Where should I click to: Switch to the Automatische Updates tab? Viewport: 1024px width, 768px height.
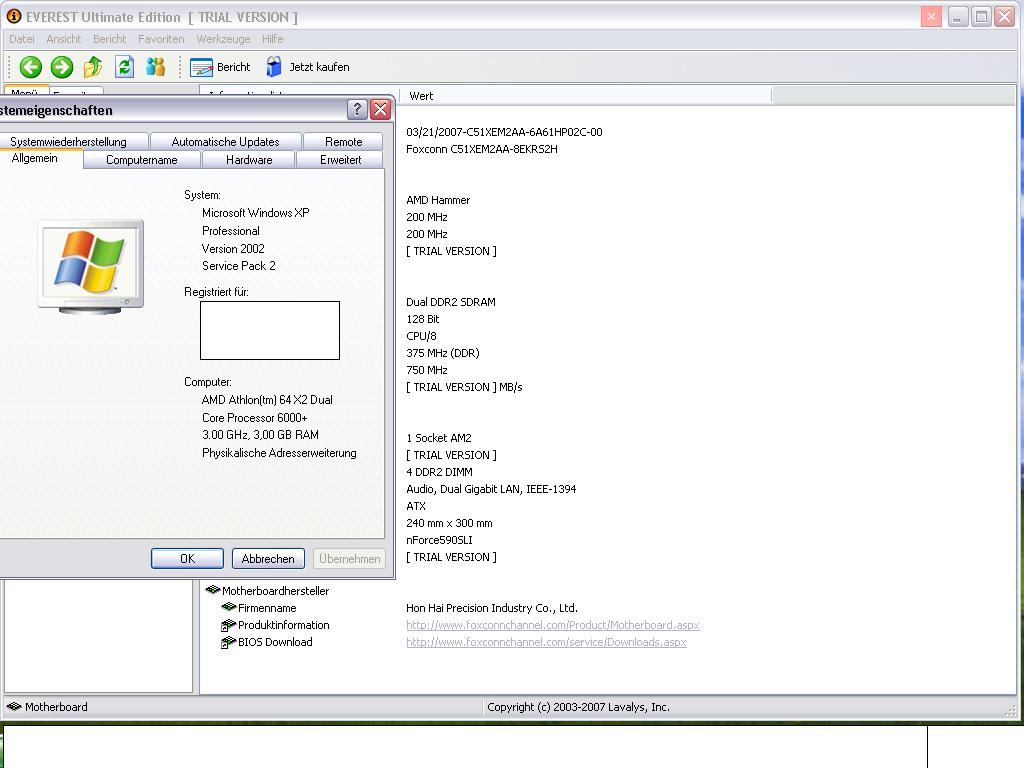[x=225, y=142]
